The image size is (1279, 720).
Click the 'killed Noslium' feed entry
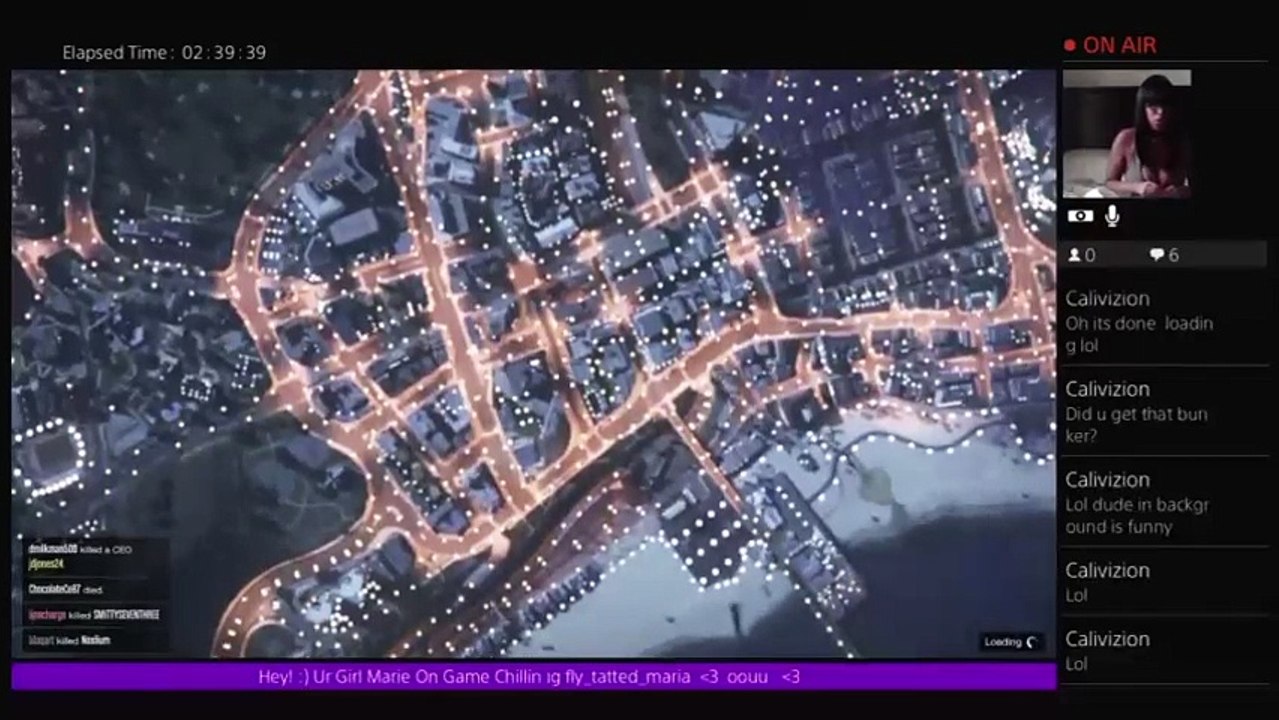(x=69, y=640)
